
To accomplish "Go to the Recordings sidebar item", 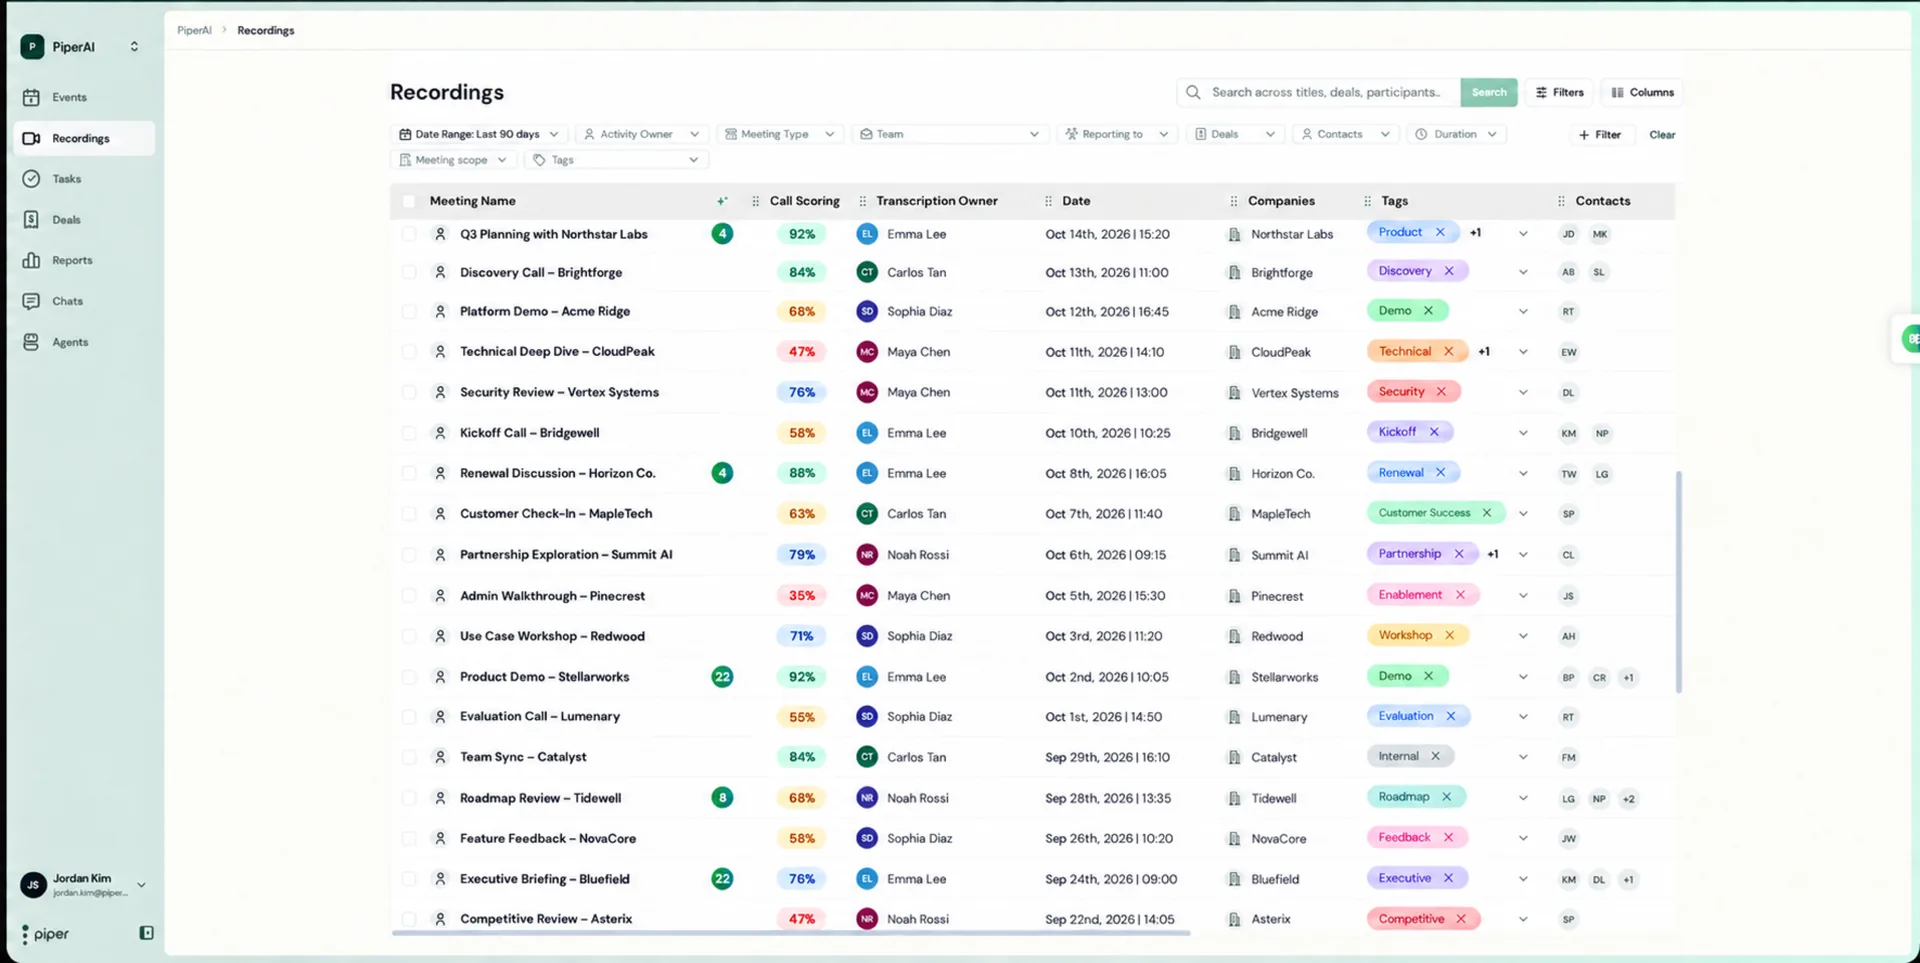I will coord(85,138).
